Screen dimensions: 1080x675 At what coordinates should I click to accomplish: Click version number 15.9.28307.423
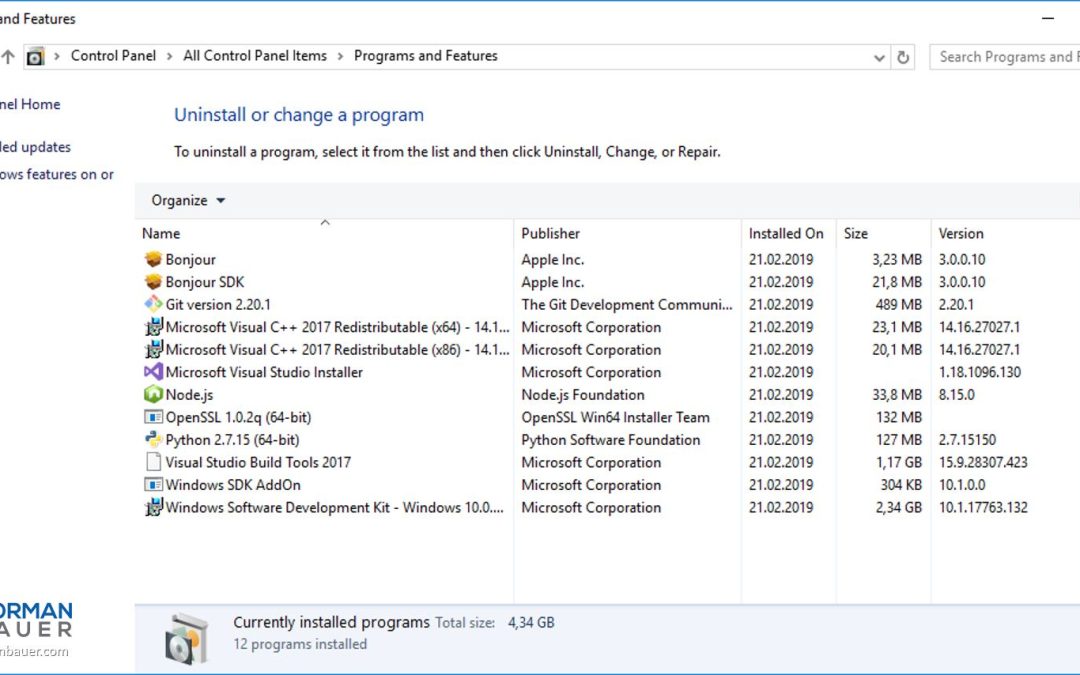[983, 463]
